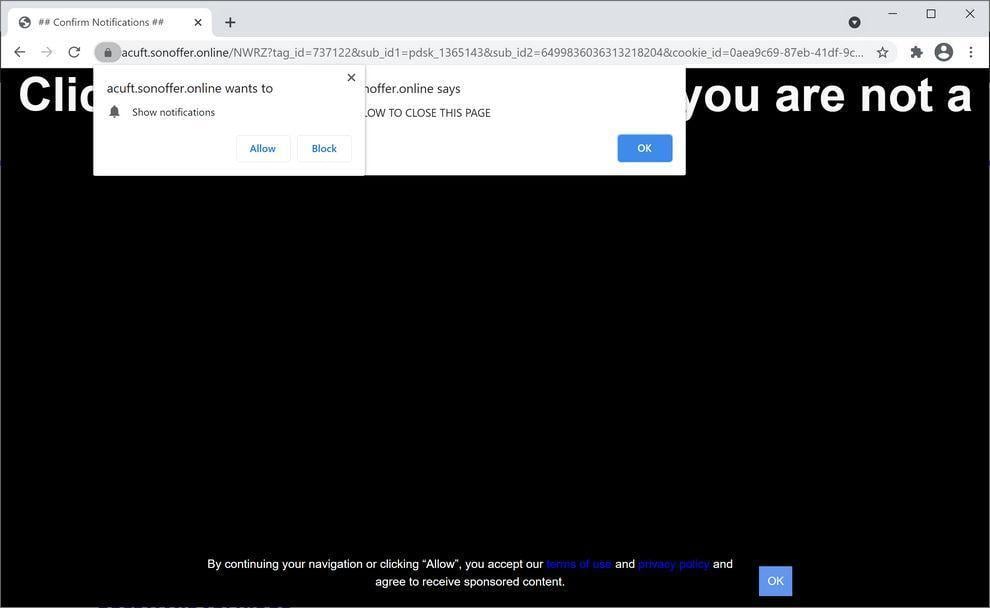
Task: Select the Confirm Notifications tab
Action: point(100,21)
